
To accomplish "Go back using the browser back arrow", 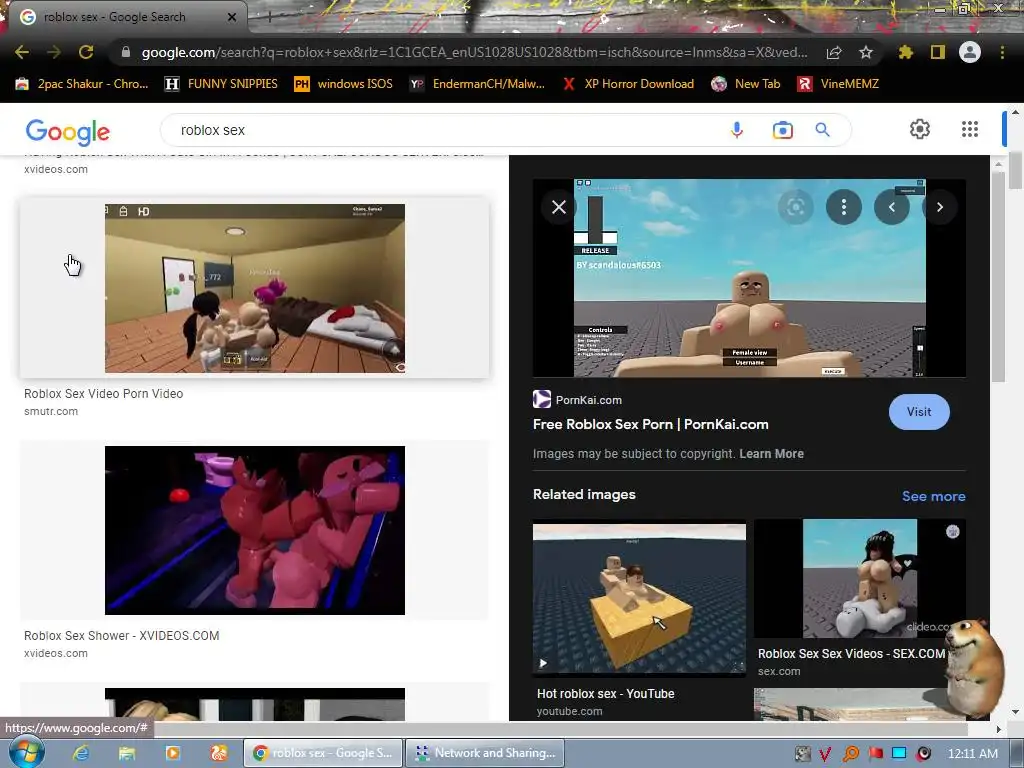I will (x=22, y=52).
